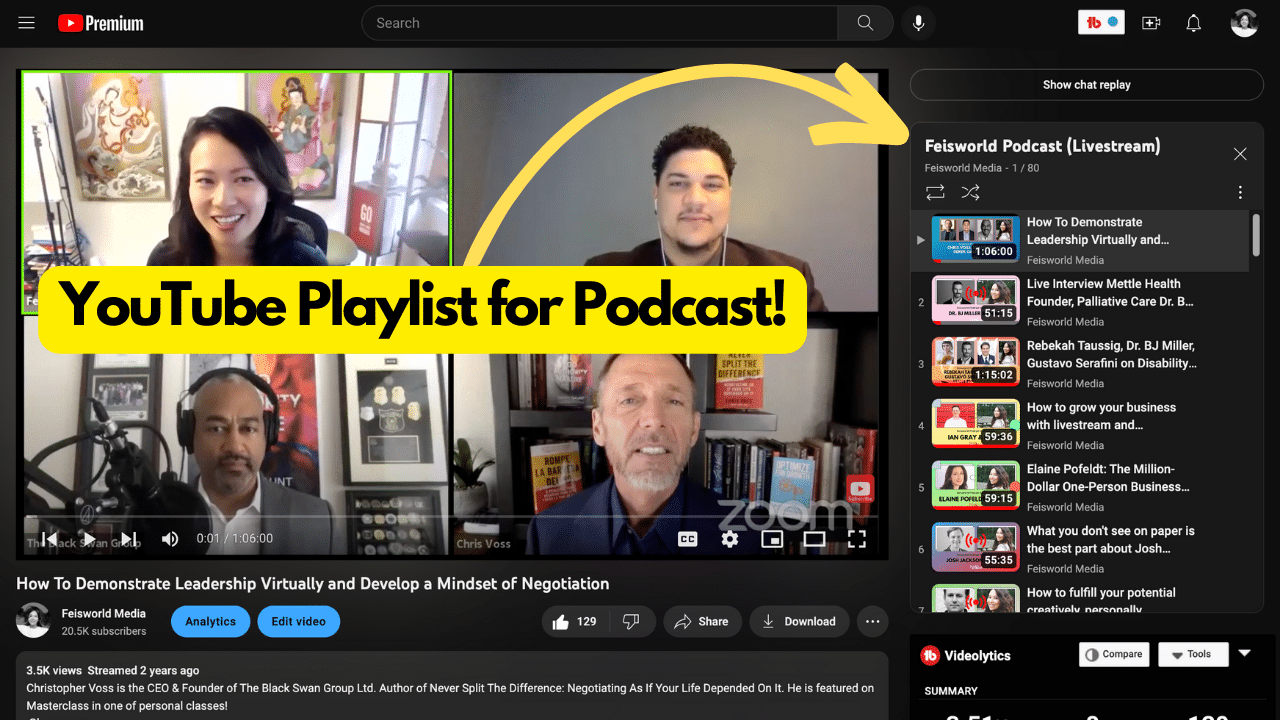Open the account avatar menu
Image resolution: width=1280 pixels, height=720 pixels.
tap(1244, 23)
